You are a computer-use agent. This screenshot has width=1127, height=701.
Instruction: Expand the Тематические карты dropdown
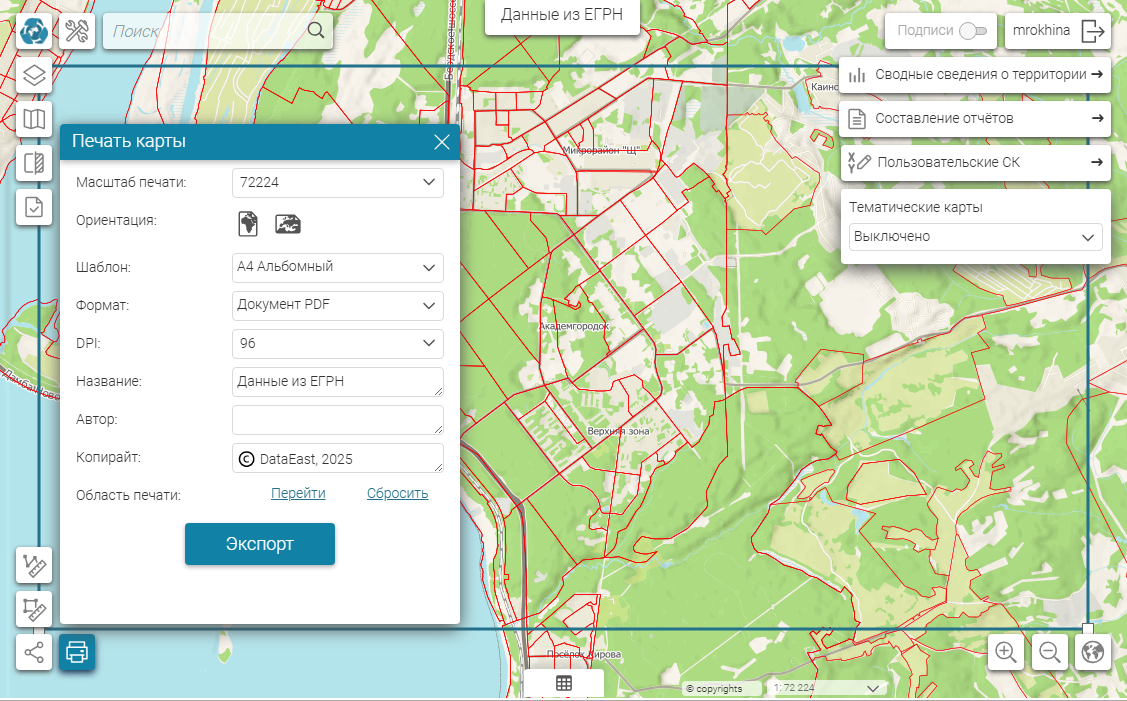(975, 237)
